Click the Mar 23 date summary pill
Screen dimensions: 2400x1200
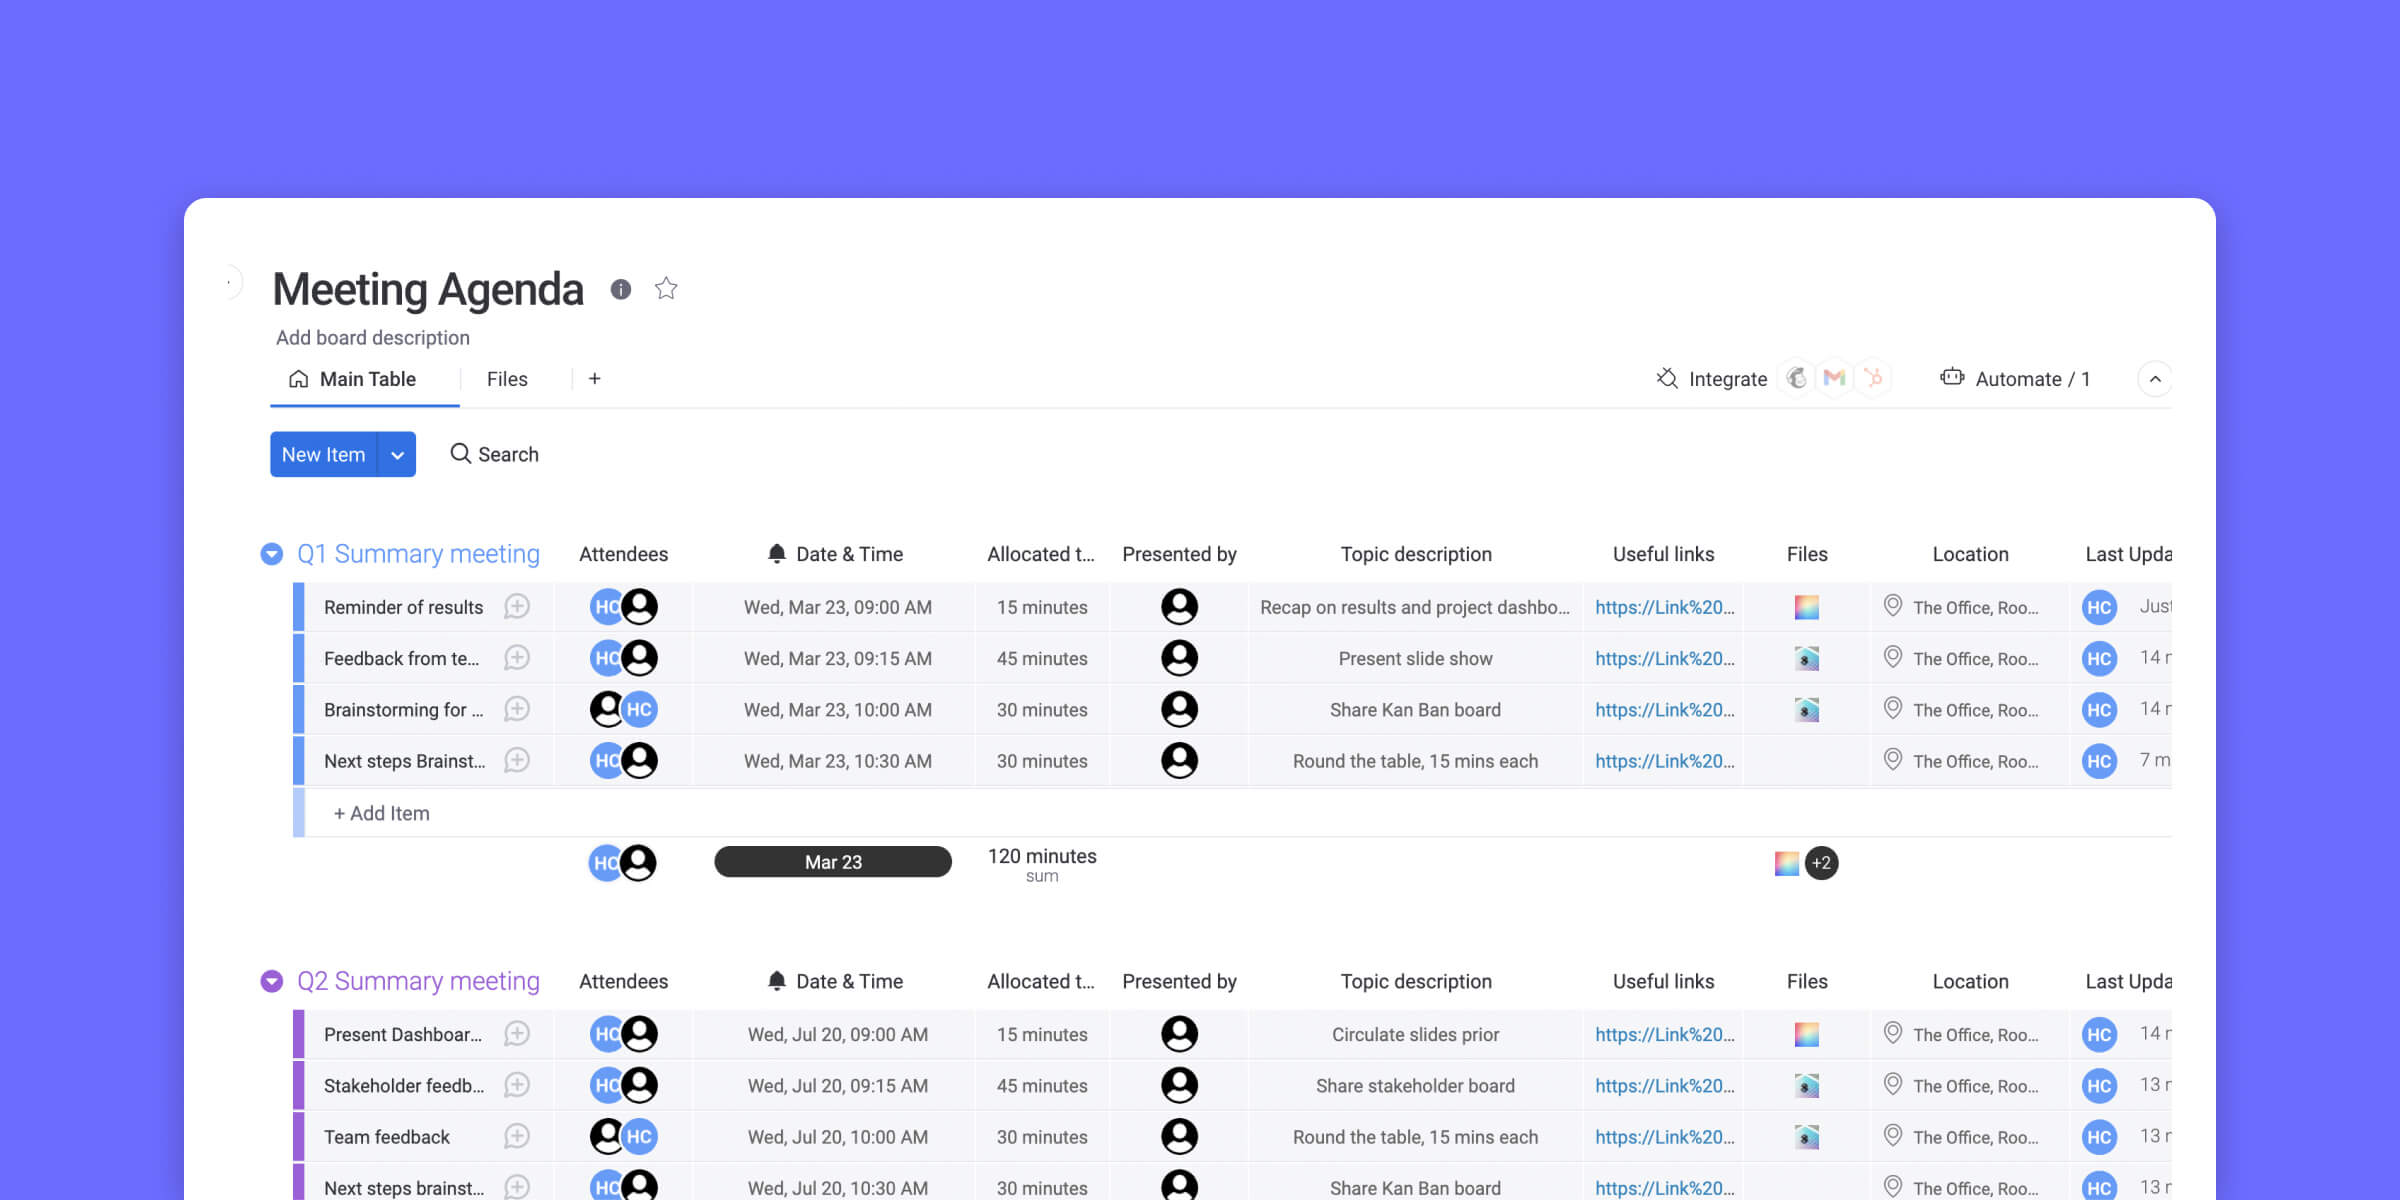coord(832,861)
